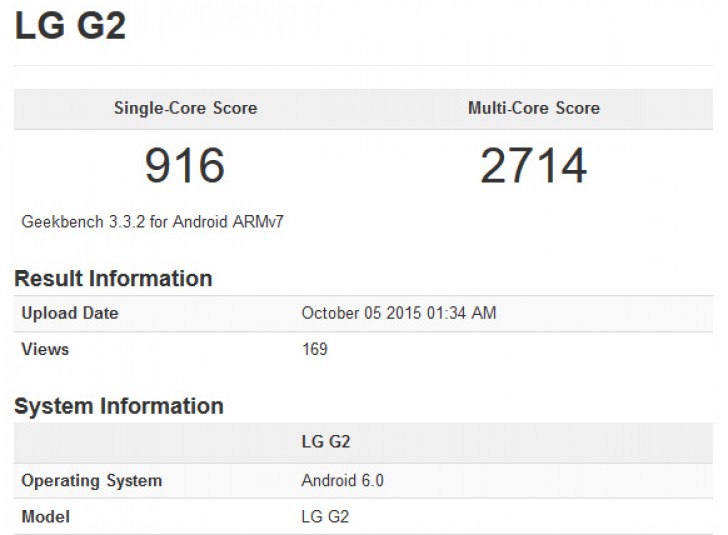Click the views count 169
This screenshot has width=728, height=535.
pos(314,349)
